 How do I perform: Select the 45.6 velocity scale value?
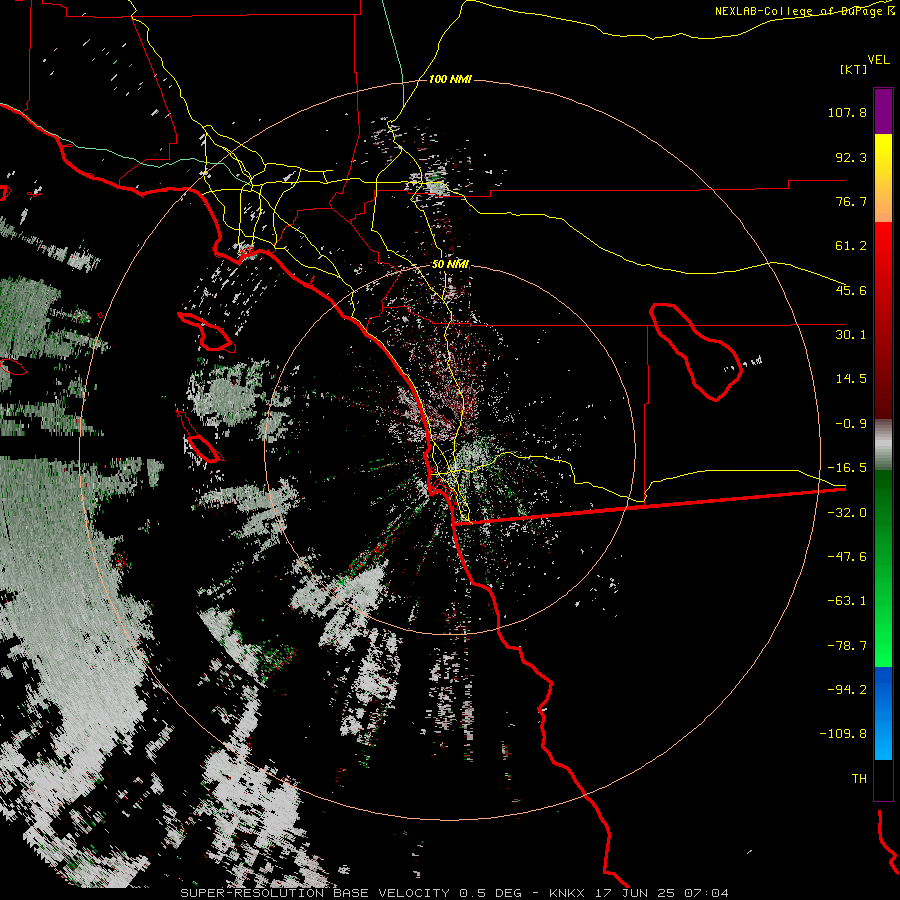pos(851,290)
